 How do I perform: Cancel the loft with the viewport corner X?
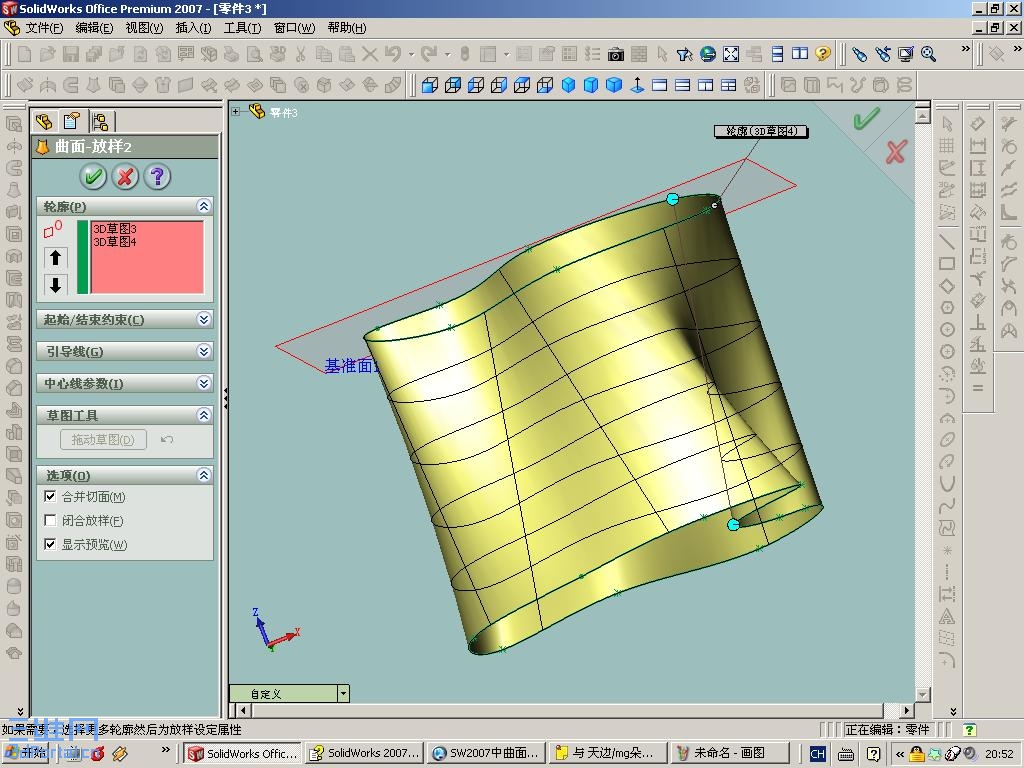896,152
